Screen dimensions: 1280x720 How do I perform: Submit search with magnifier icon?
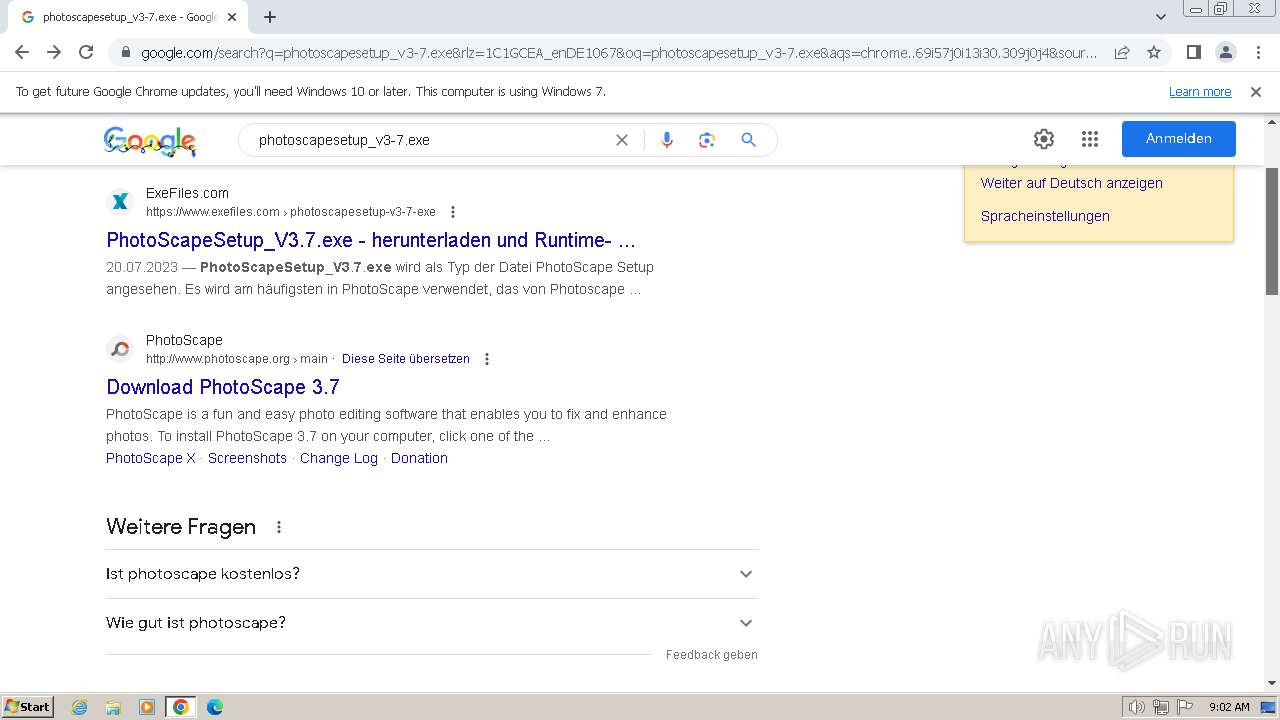pos(748,140)
